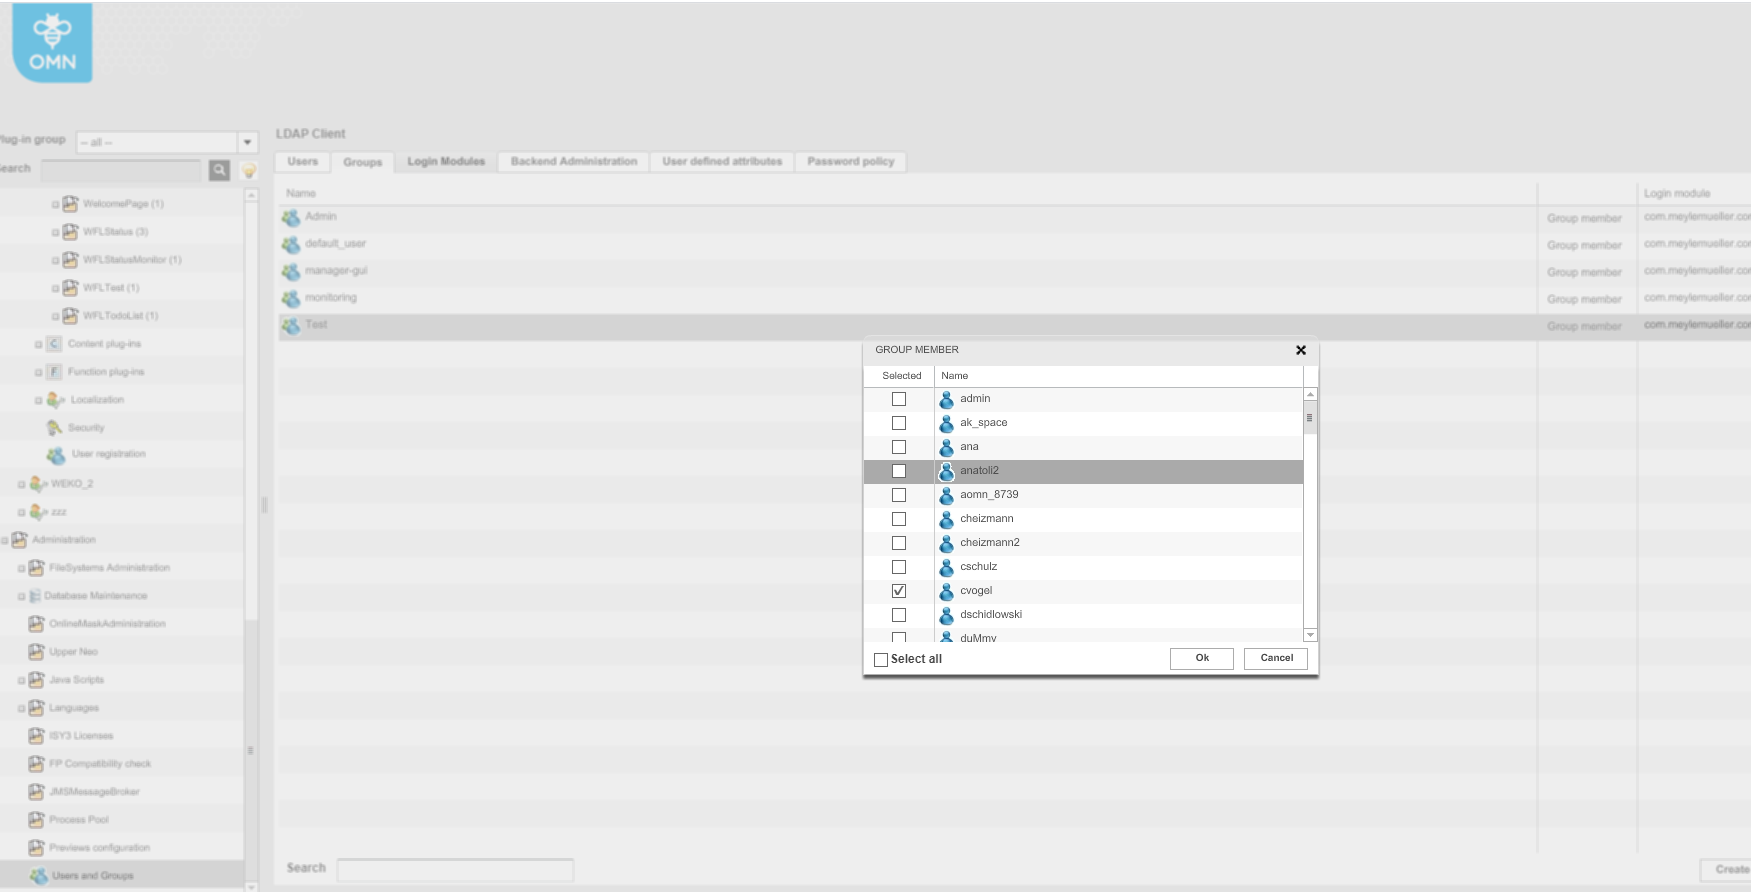This screenshot has width=1751, height=892.
Task: Click the Process Pool icon
Action: (x=36, y=820)
